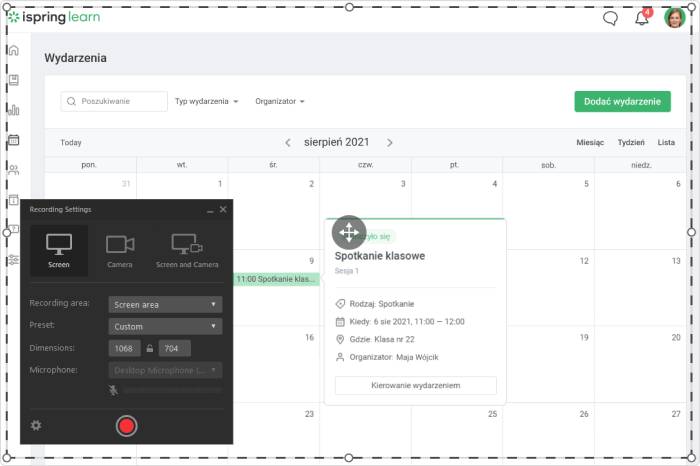Open the Preset Custom dropdown

(165, 326)
